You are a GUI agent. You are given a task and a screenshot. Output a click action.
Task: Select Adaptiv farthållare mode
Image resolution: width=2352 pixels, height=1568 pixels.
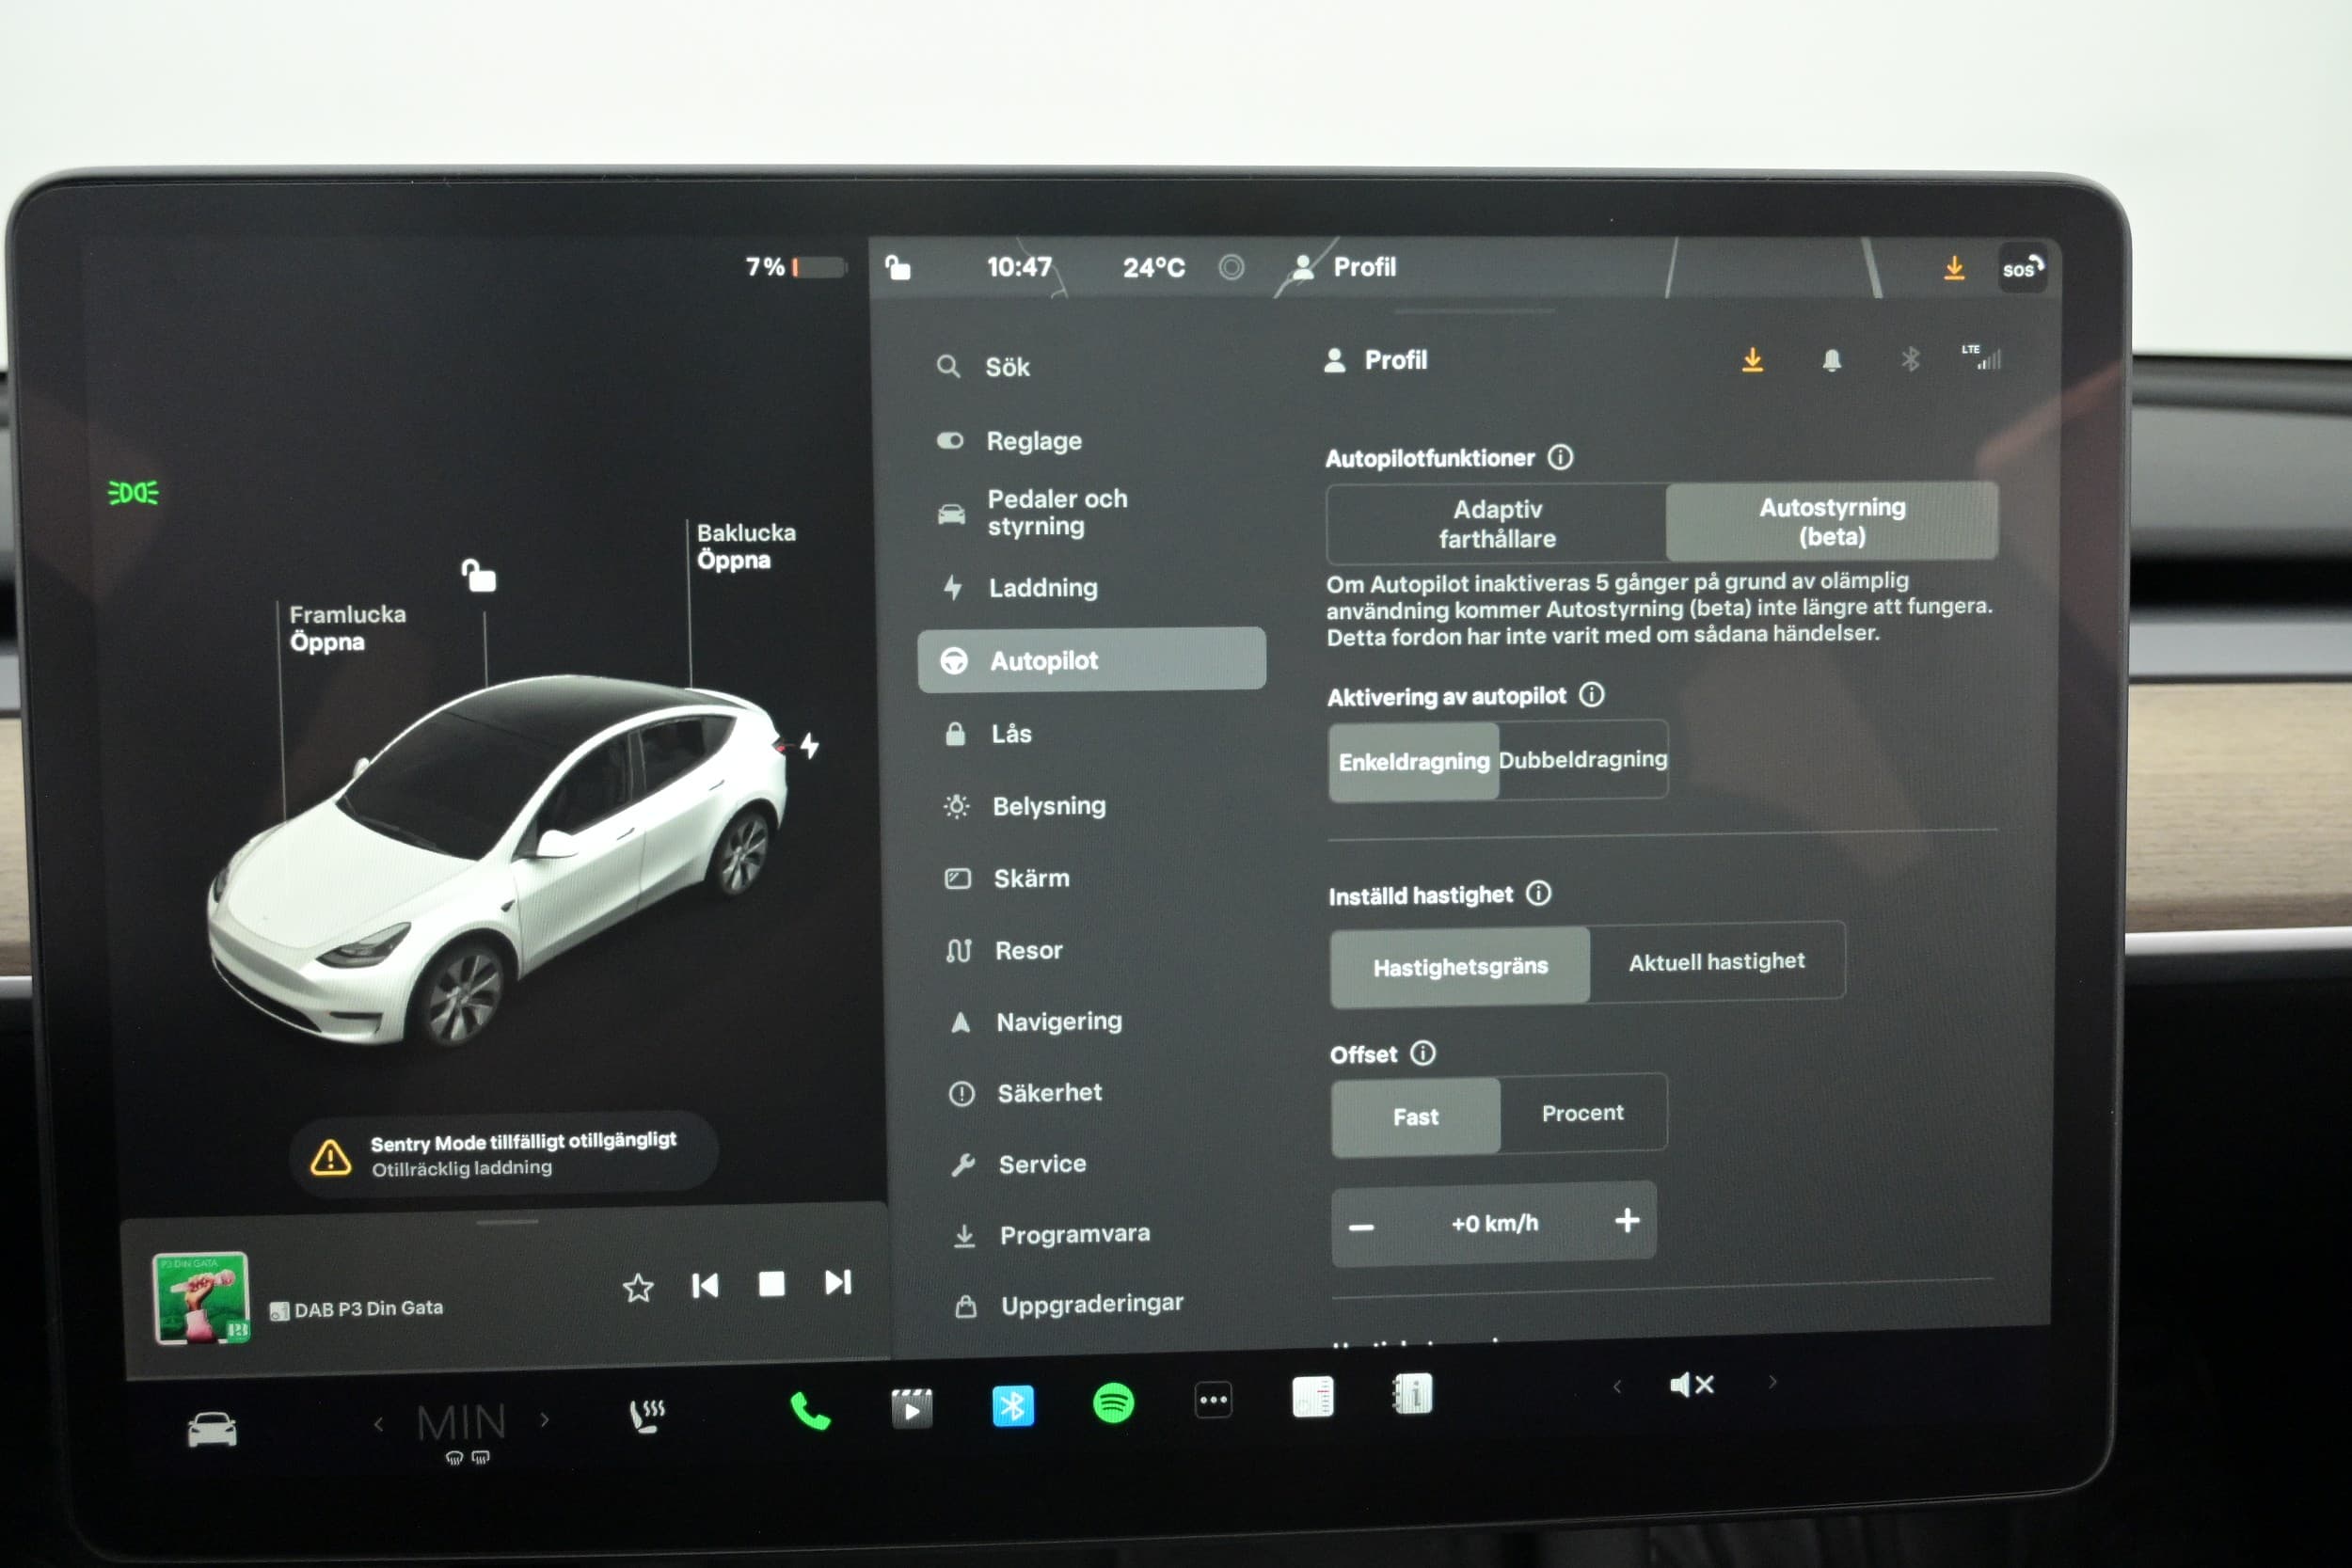[x=1496, y=524]
